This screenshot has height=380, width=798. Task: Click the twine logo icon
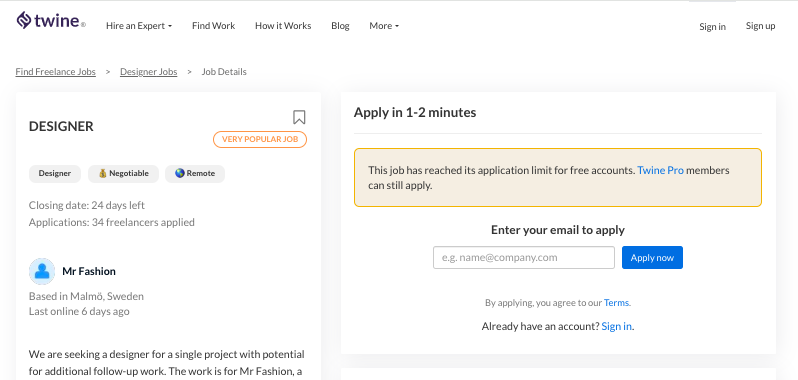(24, 20)
